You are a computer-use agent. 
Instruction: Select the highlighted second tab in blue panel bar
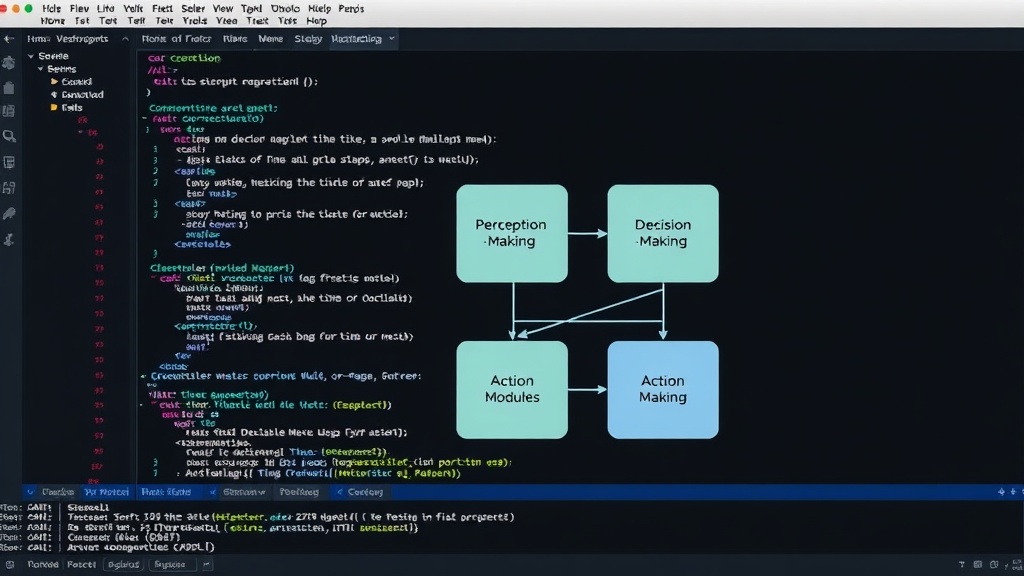(106, 492)
